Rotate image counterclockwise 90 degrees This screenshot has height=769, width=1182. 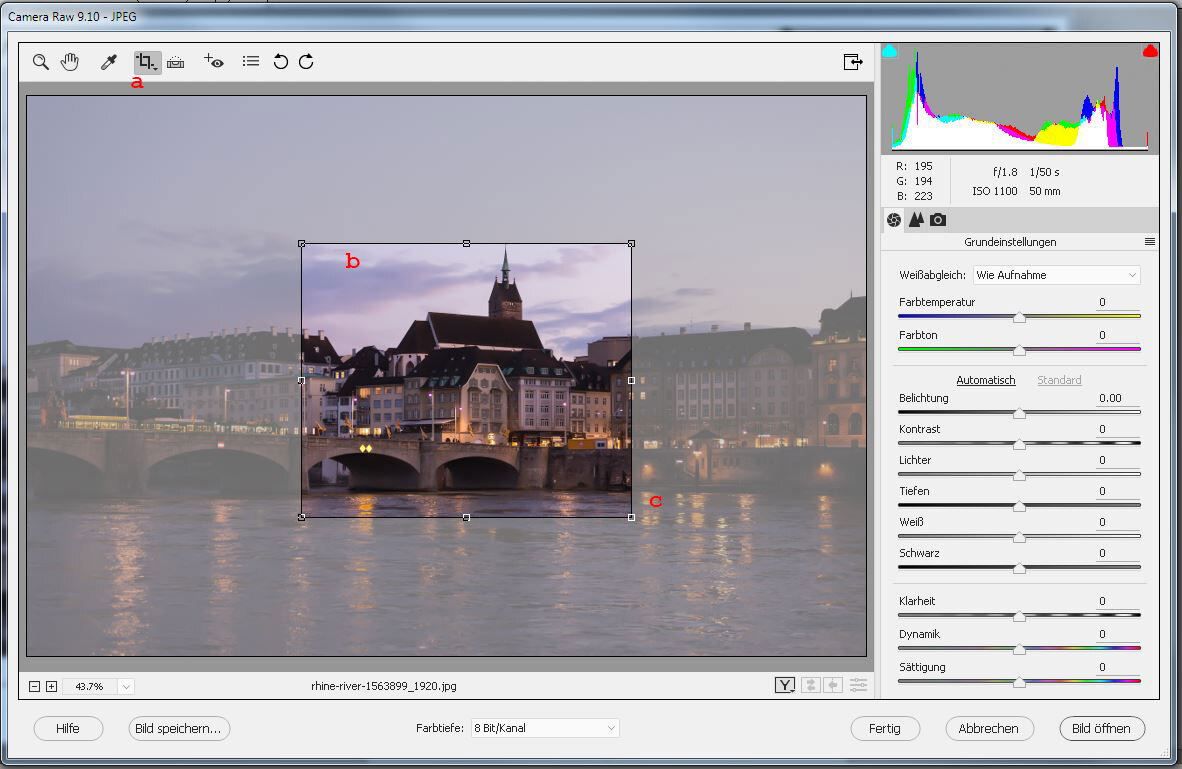tap(281, 62)
